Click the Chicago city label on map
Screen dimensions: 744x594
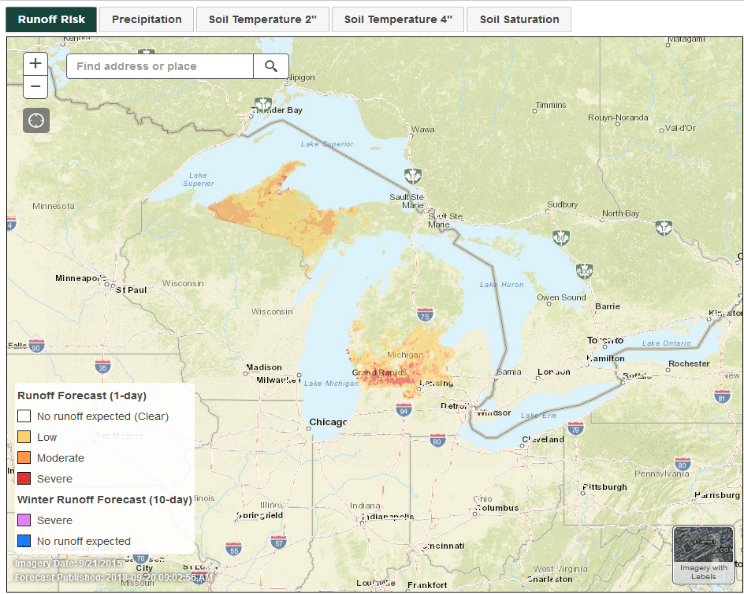pos(327,422)
